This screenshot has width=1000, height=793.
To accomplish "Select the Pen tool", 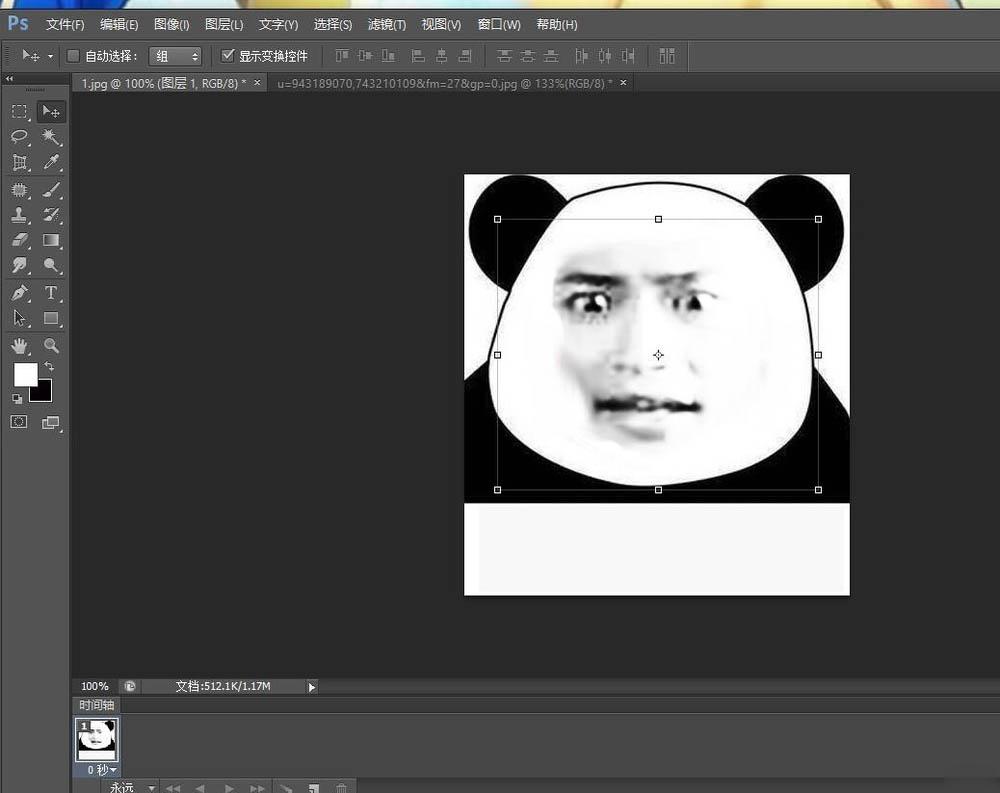I will tap(19, 293).
